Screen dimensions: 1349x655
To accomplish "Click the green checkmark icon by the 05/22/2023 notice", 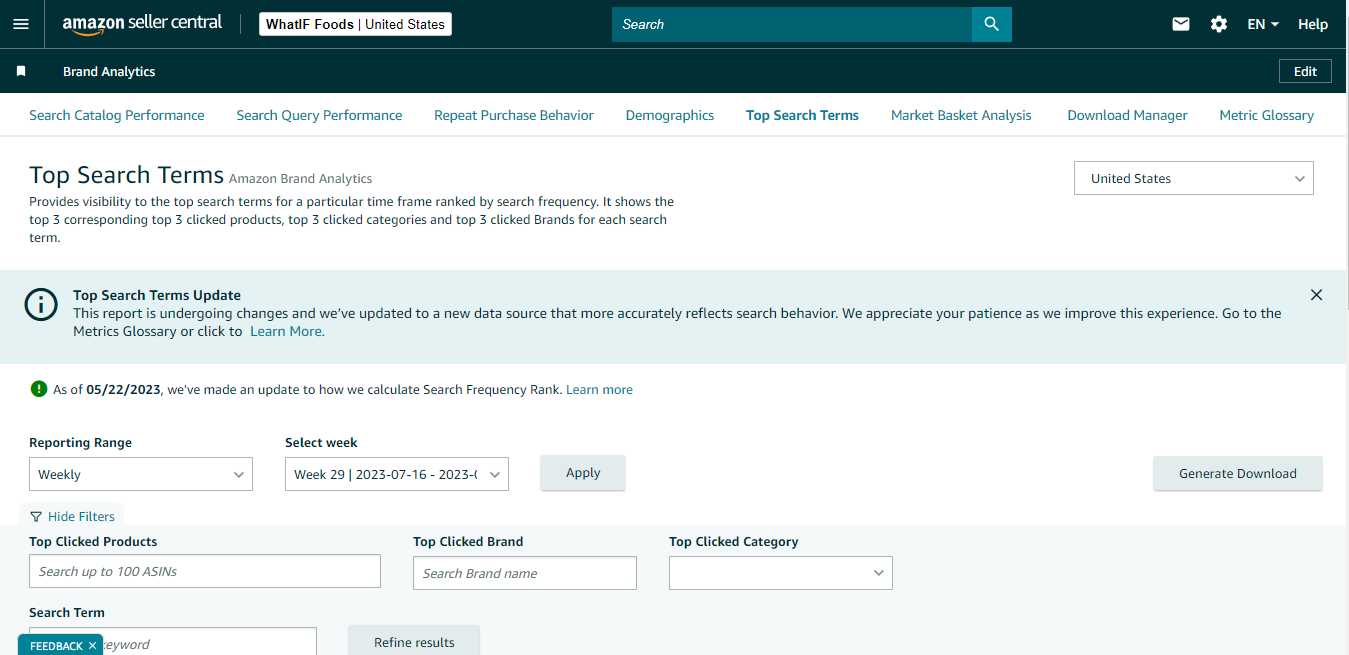I will (37, 389).
